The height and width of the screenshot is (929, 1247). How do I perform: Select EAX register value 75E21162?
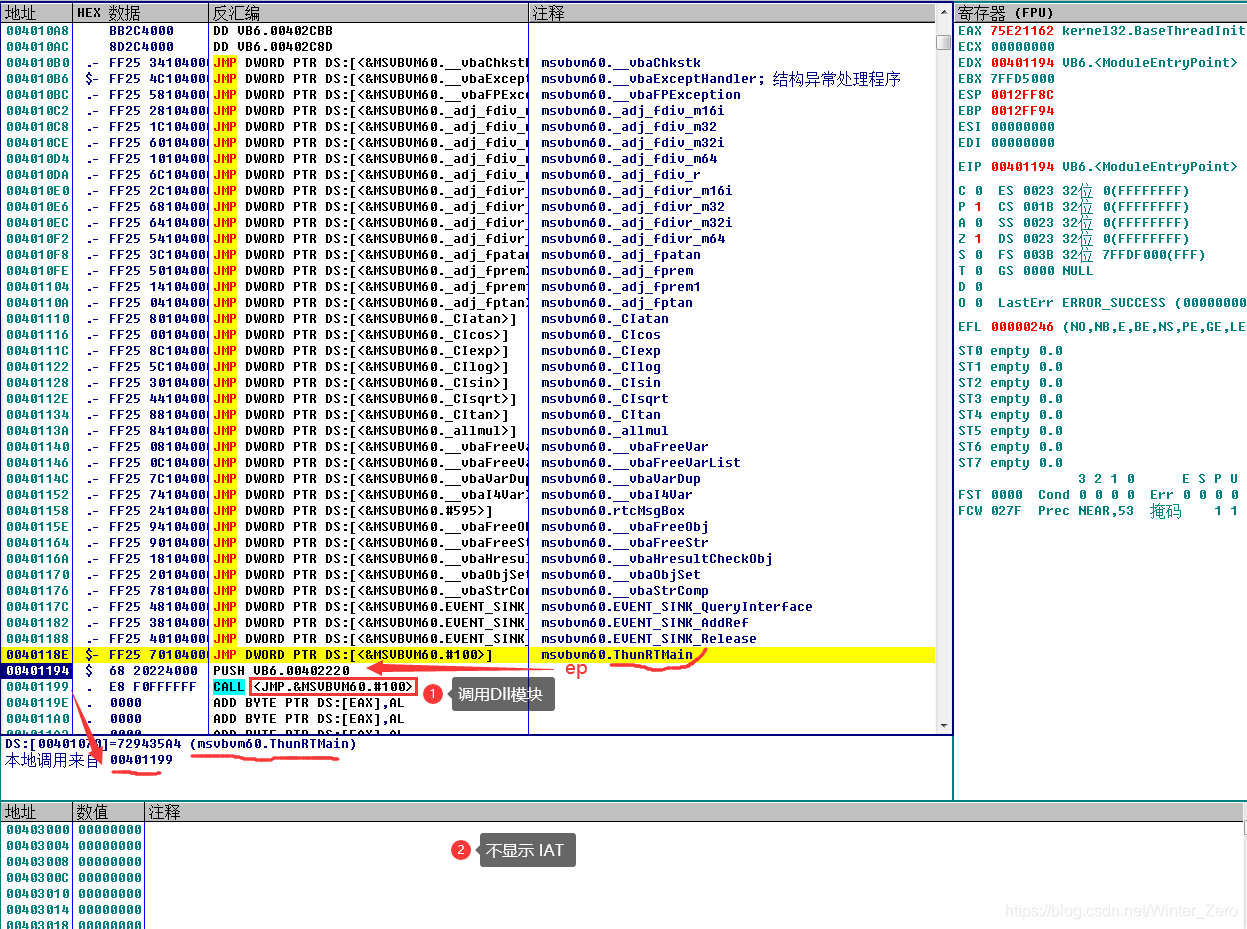[x=1022, y=31]
